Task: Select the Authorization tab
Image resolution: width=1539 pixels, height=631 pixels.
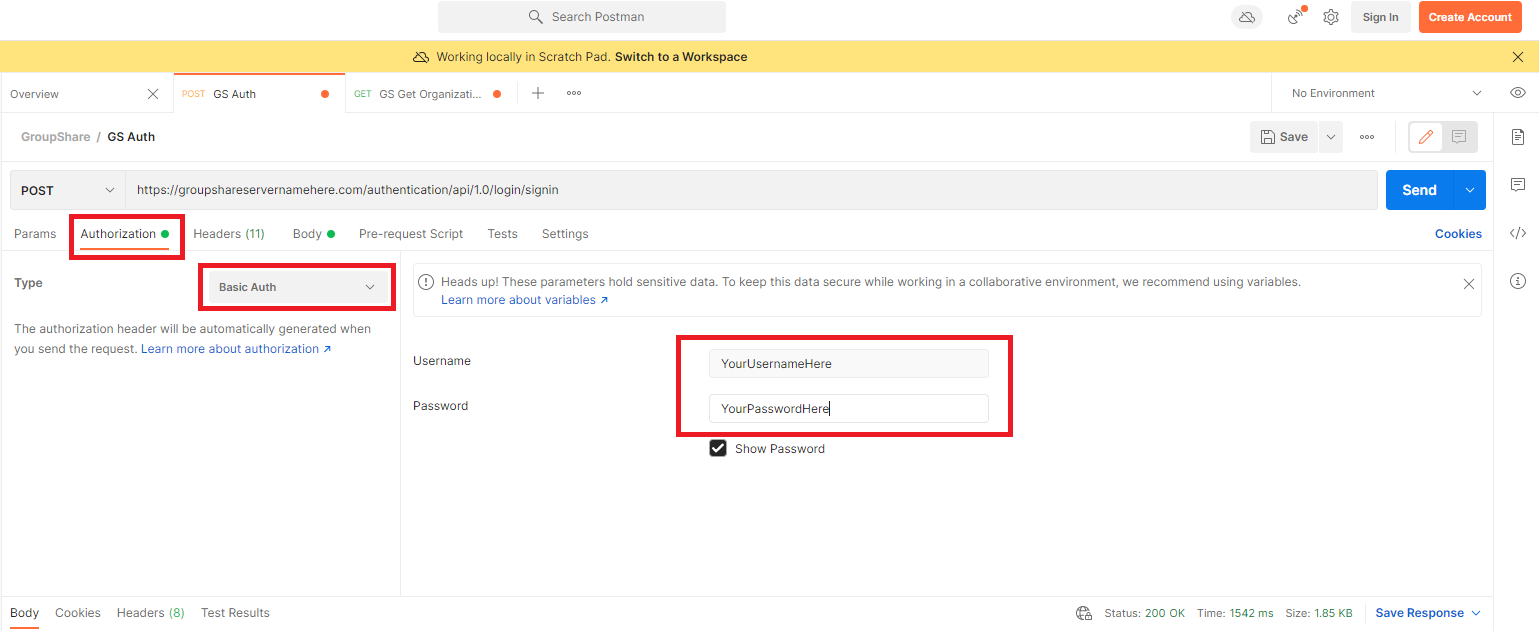Action: (125, 234)
